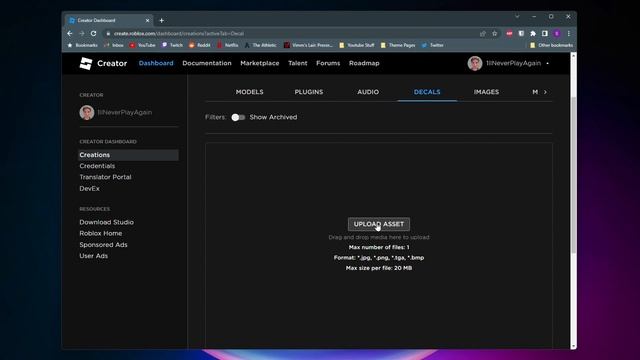The width and height of the screenshot is (640, 360).
Task: Open the Twitch bookmark
Action: 172,45
